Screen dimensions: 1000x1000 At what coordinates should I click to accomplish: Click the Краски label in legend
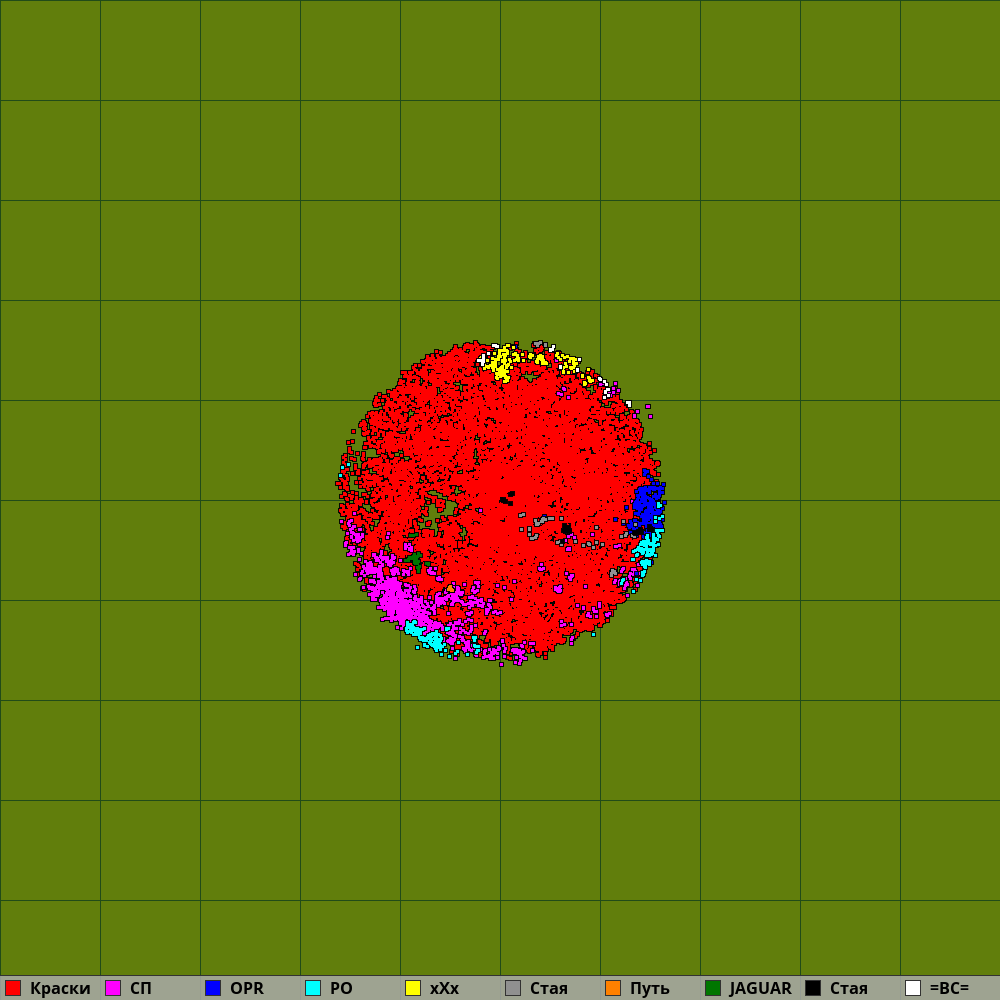pos(60,988)
